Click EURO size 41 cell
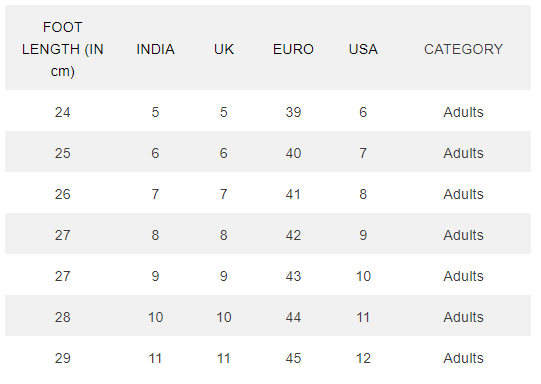541x384 pixels. click(x=293, y=194)
